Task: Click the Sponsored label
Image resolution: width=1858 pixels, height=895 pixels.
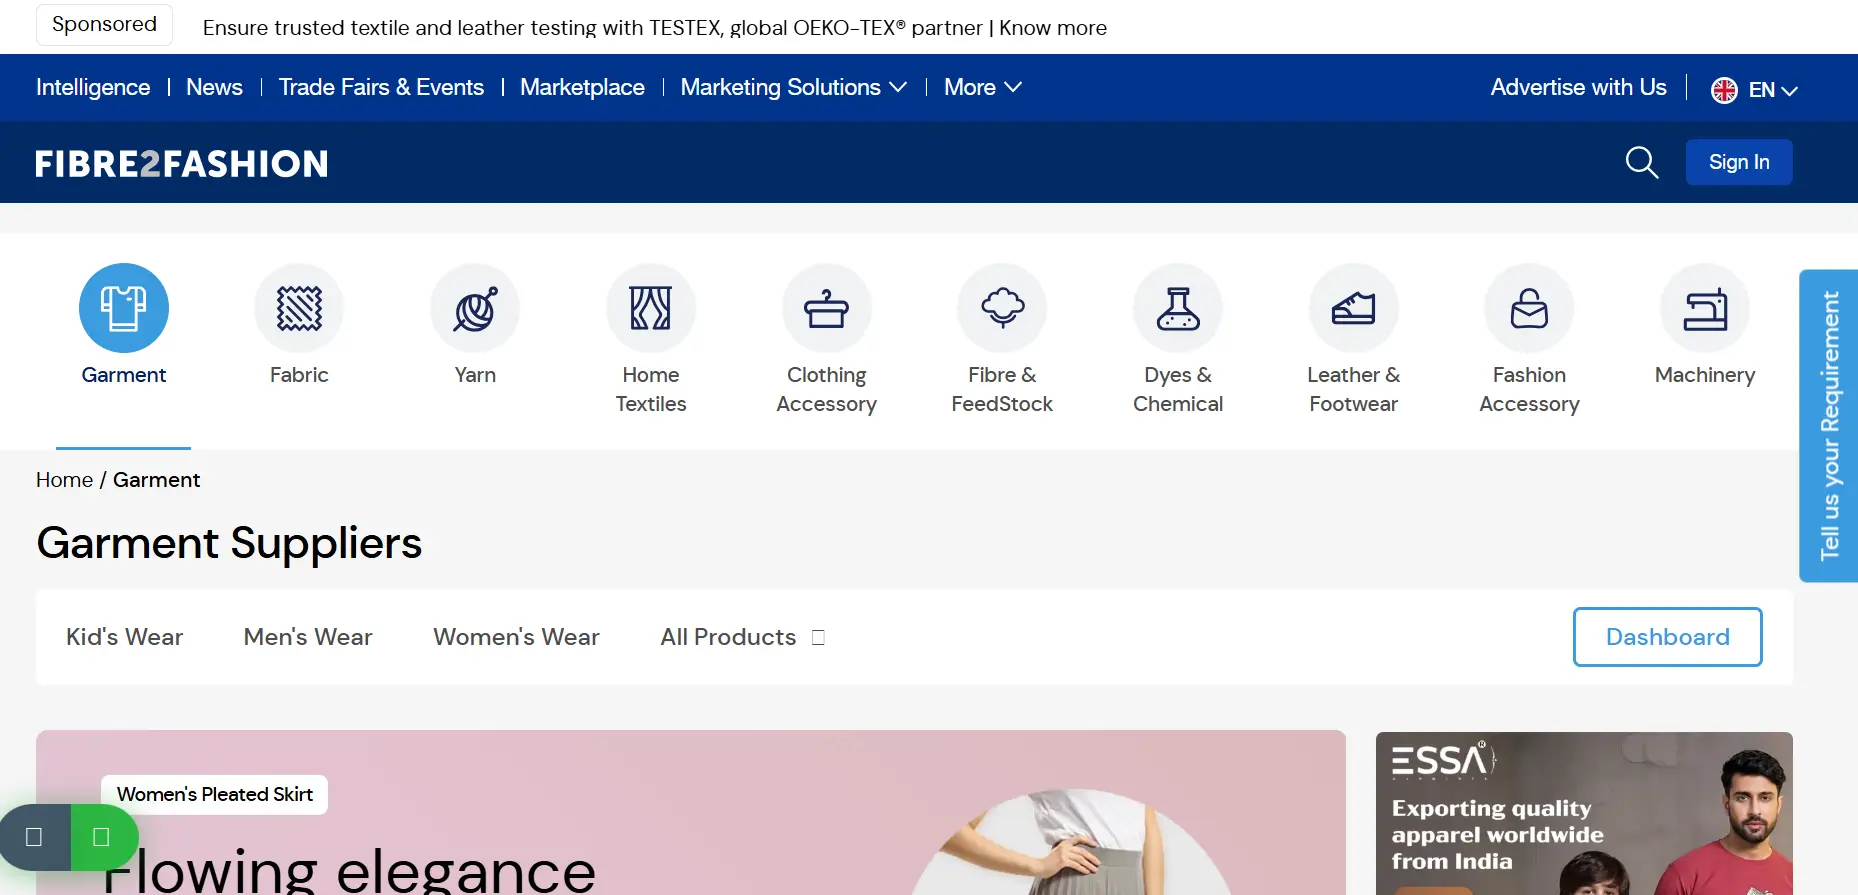Action: click(104, 24)
